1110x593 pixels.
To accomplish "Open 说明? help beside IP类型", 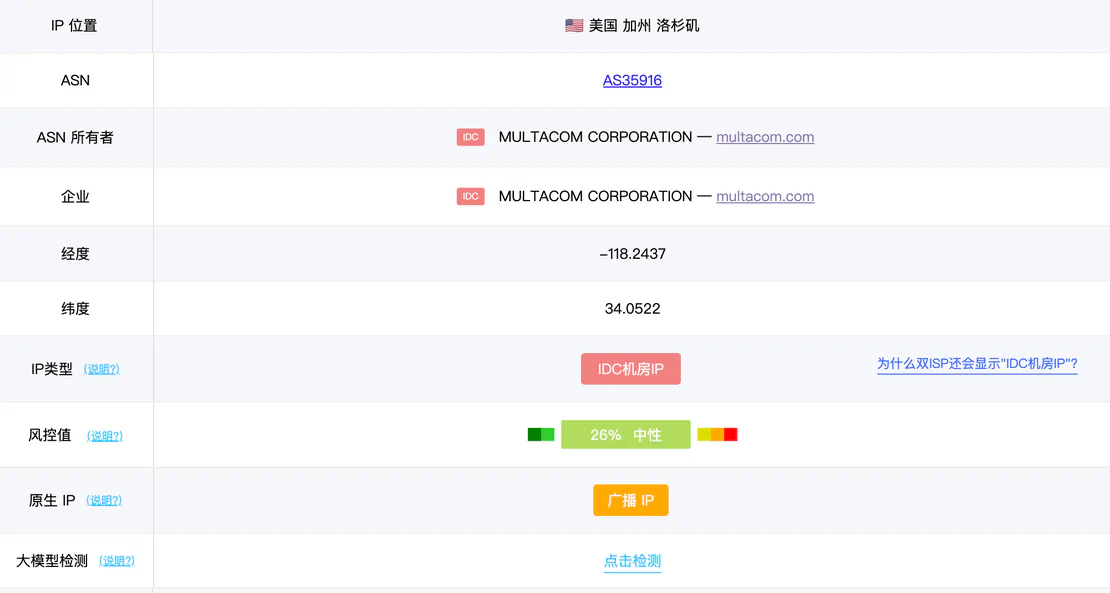I will (x=104, y=369).
